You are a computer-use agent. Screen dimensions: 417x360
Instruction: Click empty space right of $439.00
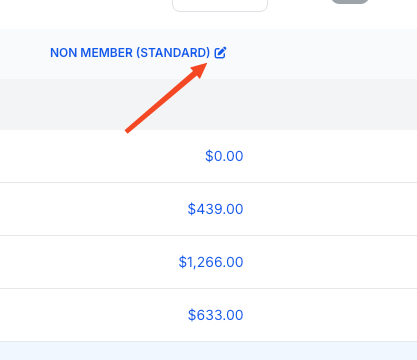tap(330, 209)
